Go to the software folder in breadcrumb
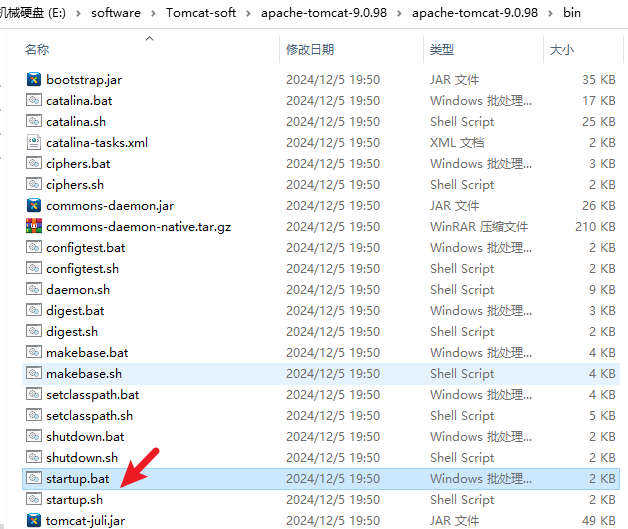 (x=116, y=13)
